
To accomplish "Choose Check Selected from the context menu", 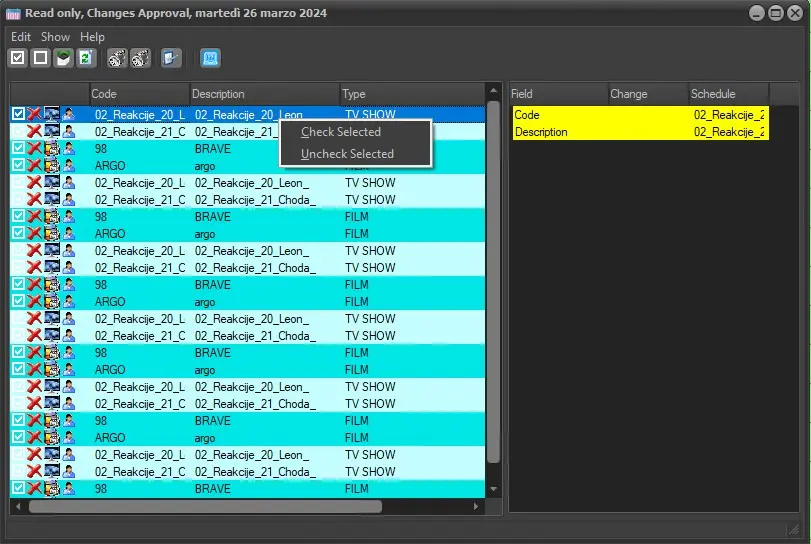I will [x=341, y=132].
